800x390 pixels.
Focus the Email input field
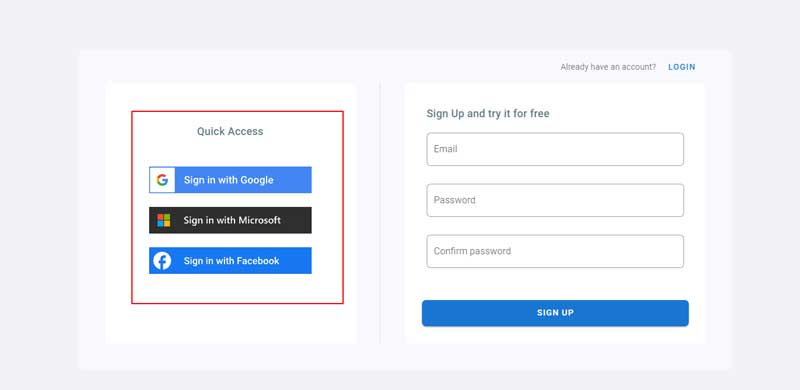pyautogui.click(x=555, y=149)
